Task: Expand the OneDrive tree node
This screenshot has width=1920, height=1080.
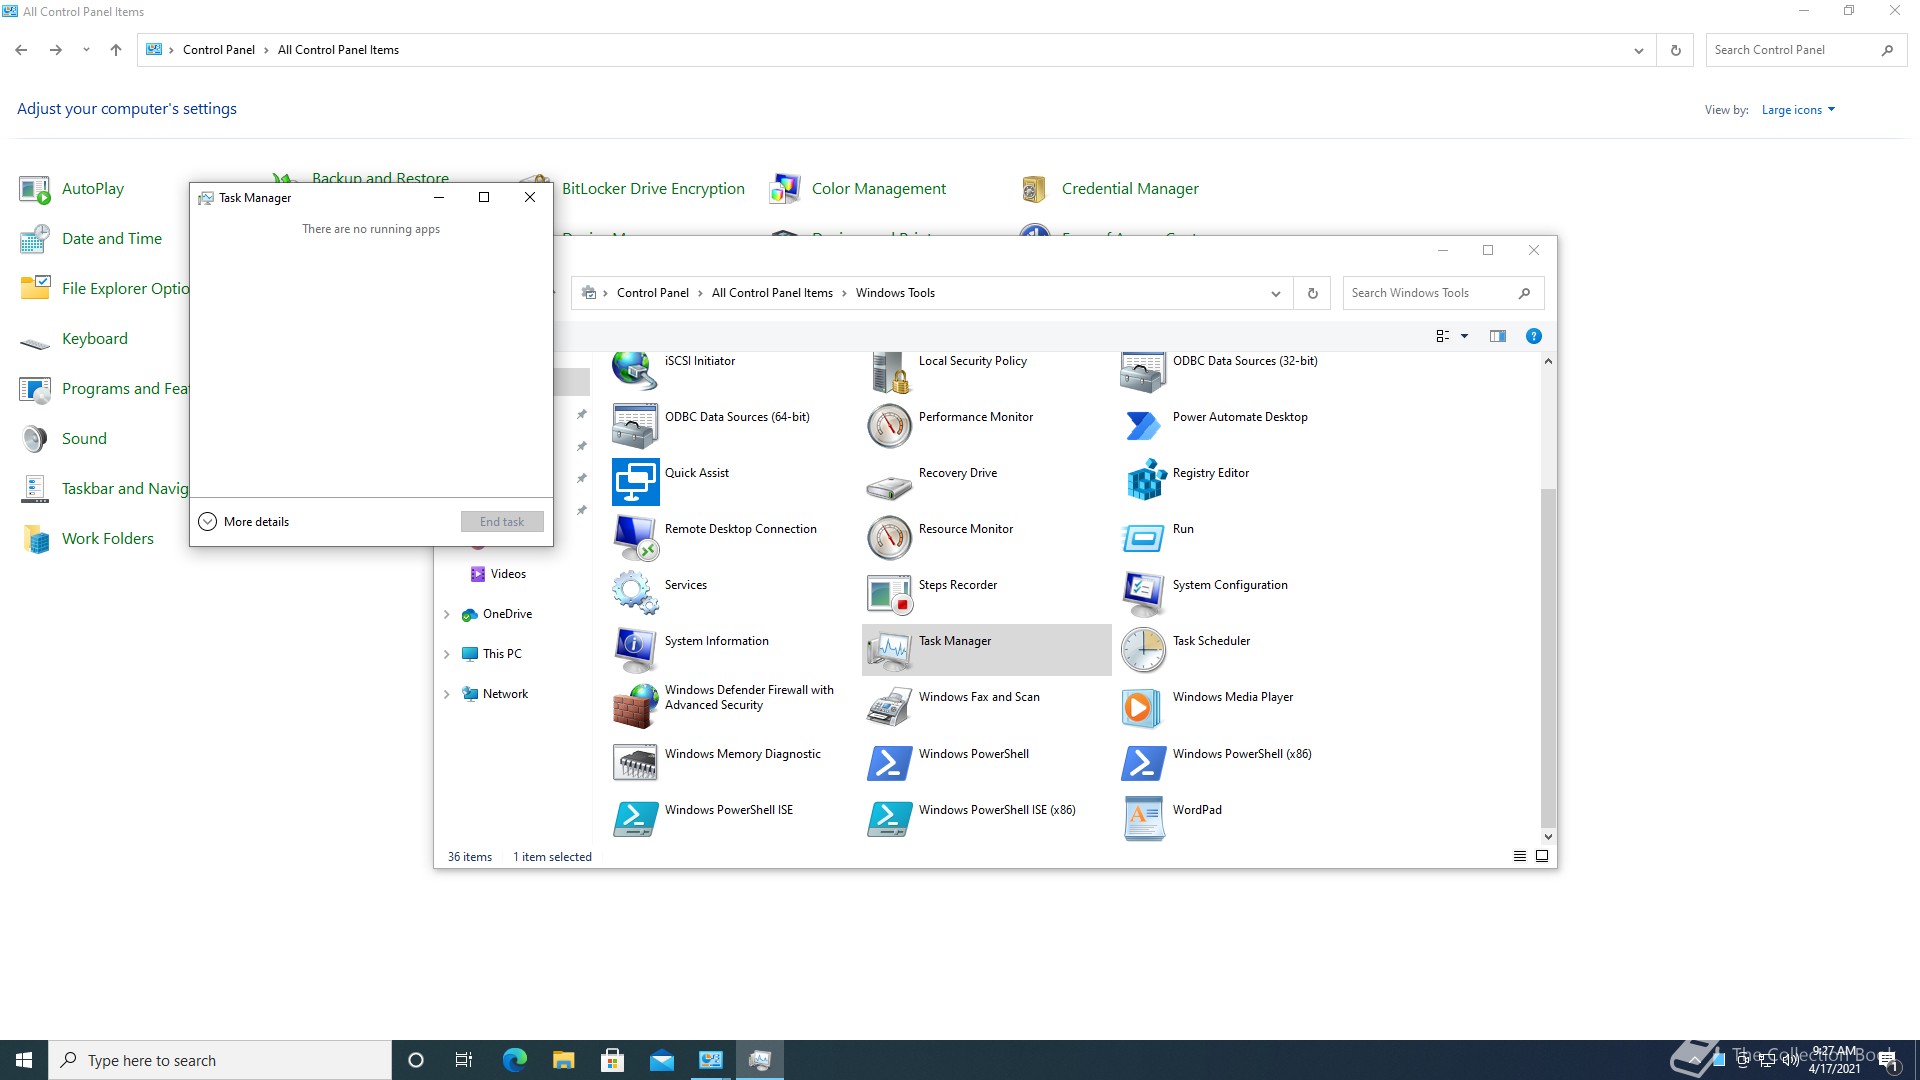Action: click(446, 614)
